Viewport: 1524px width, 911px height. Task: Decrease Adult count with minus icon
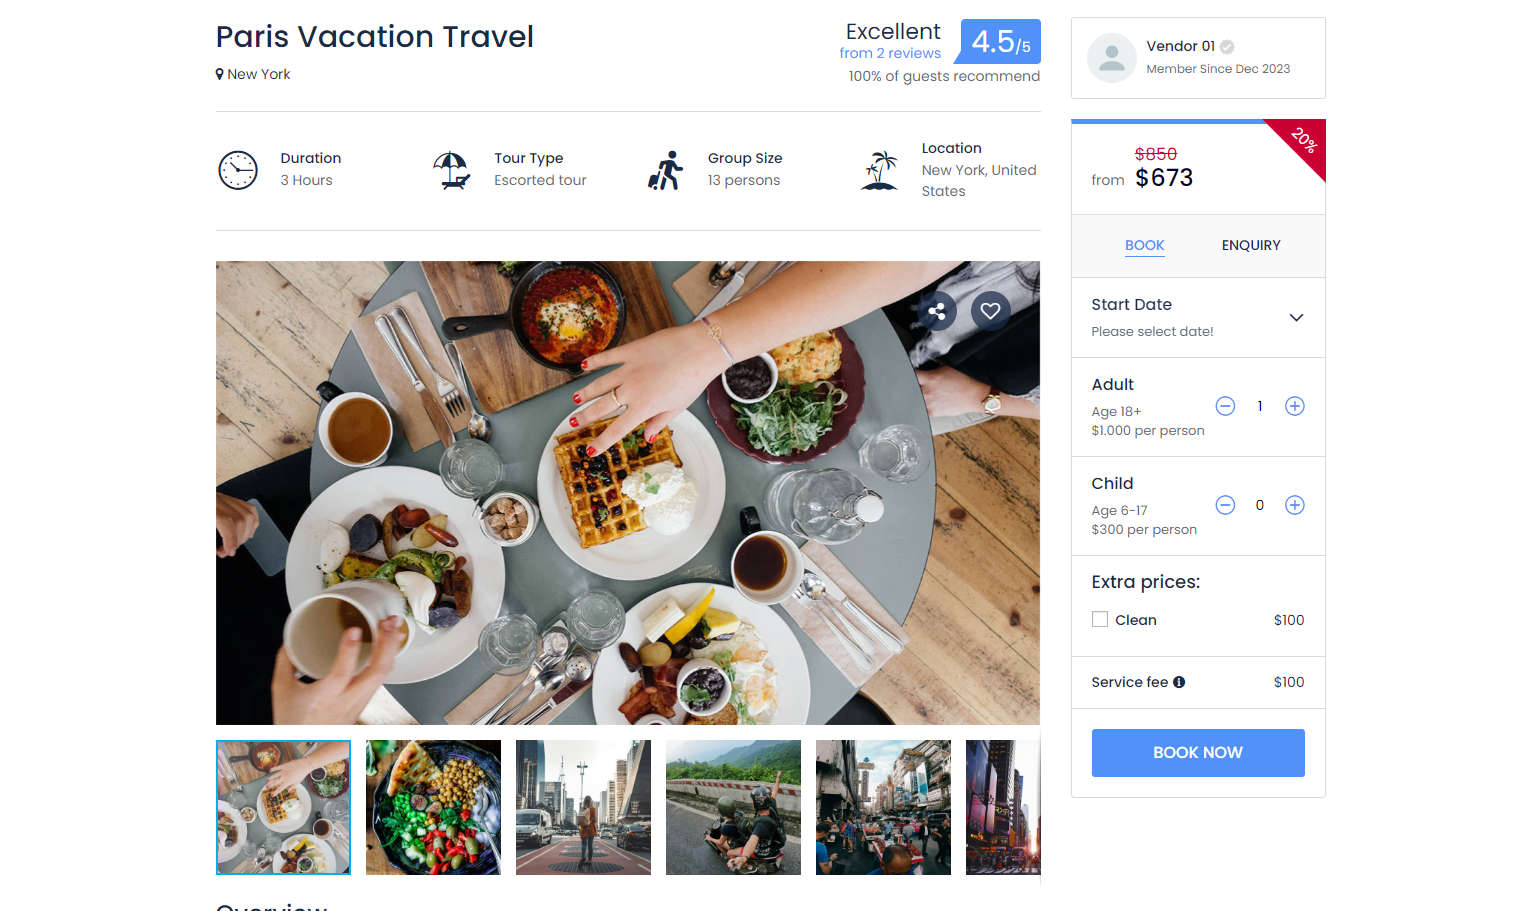point(1225,406)
